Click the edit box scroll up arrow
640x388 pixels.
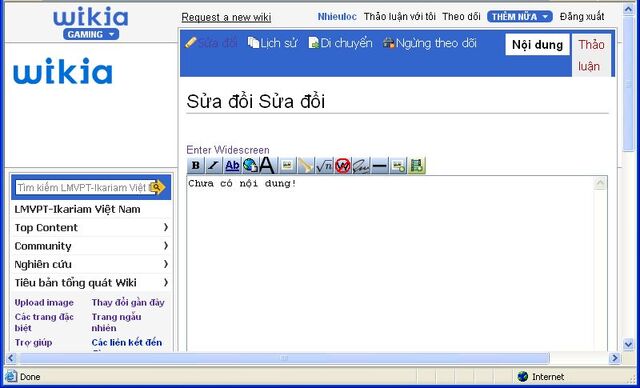click(x=600, y=184)
